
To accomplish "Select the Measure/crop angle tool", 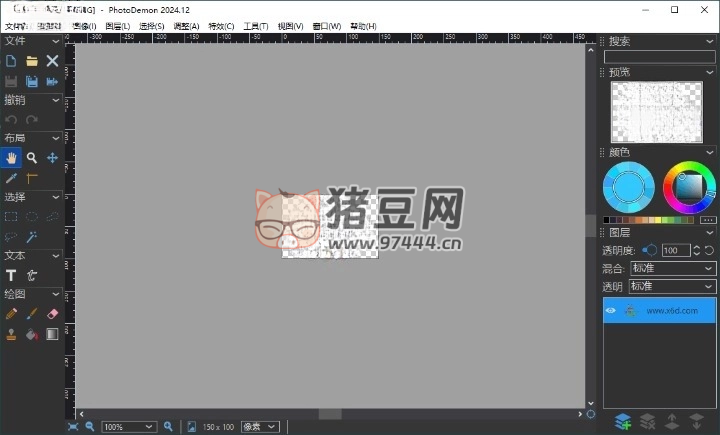I will point(32,178).
